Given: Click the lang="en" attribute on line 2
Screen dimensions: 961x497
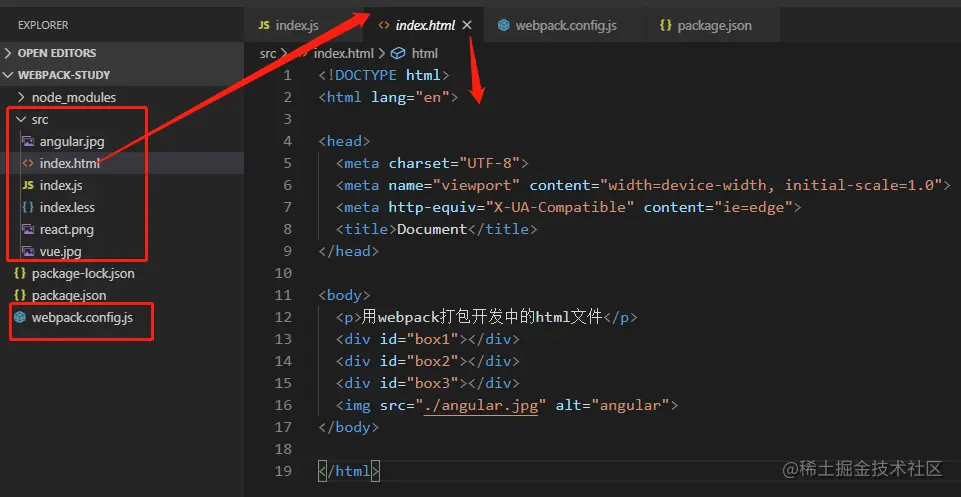Looking at the screenshot, I should (410, 97).
